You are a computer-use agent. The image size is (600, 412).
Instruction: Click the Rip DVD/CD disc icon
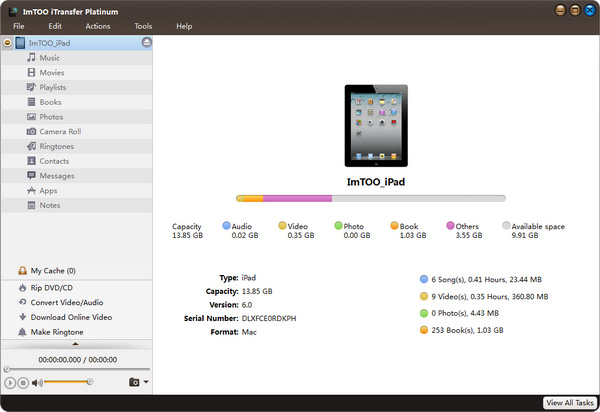pos(23,288)
